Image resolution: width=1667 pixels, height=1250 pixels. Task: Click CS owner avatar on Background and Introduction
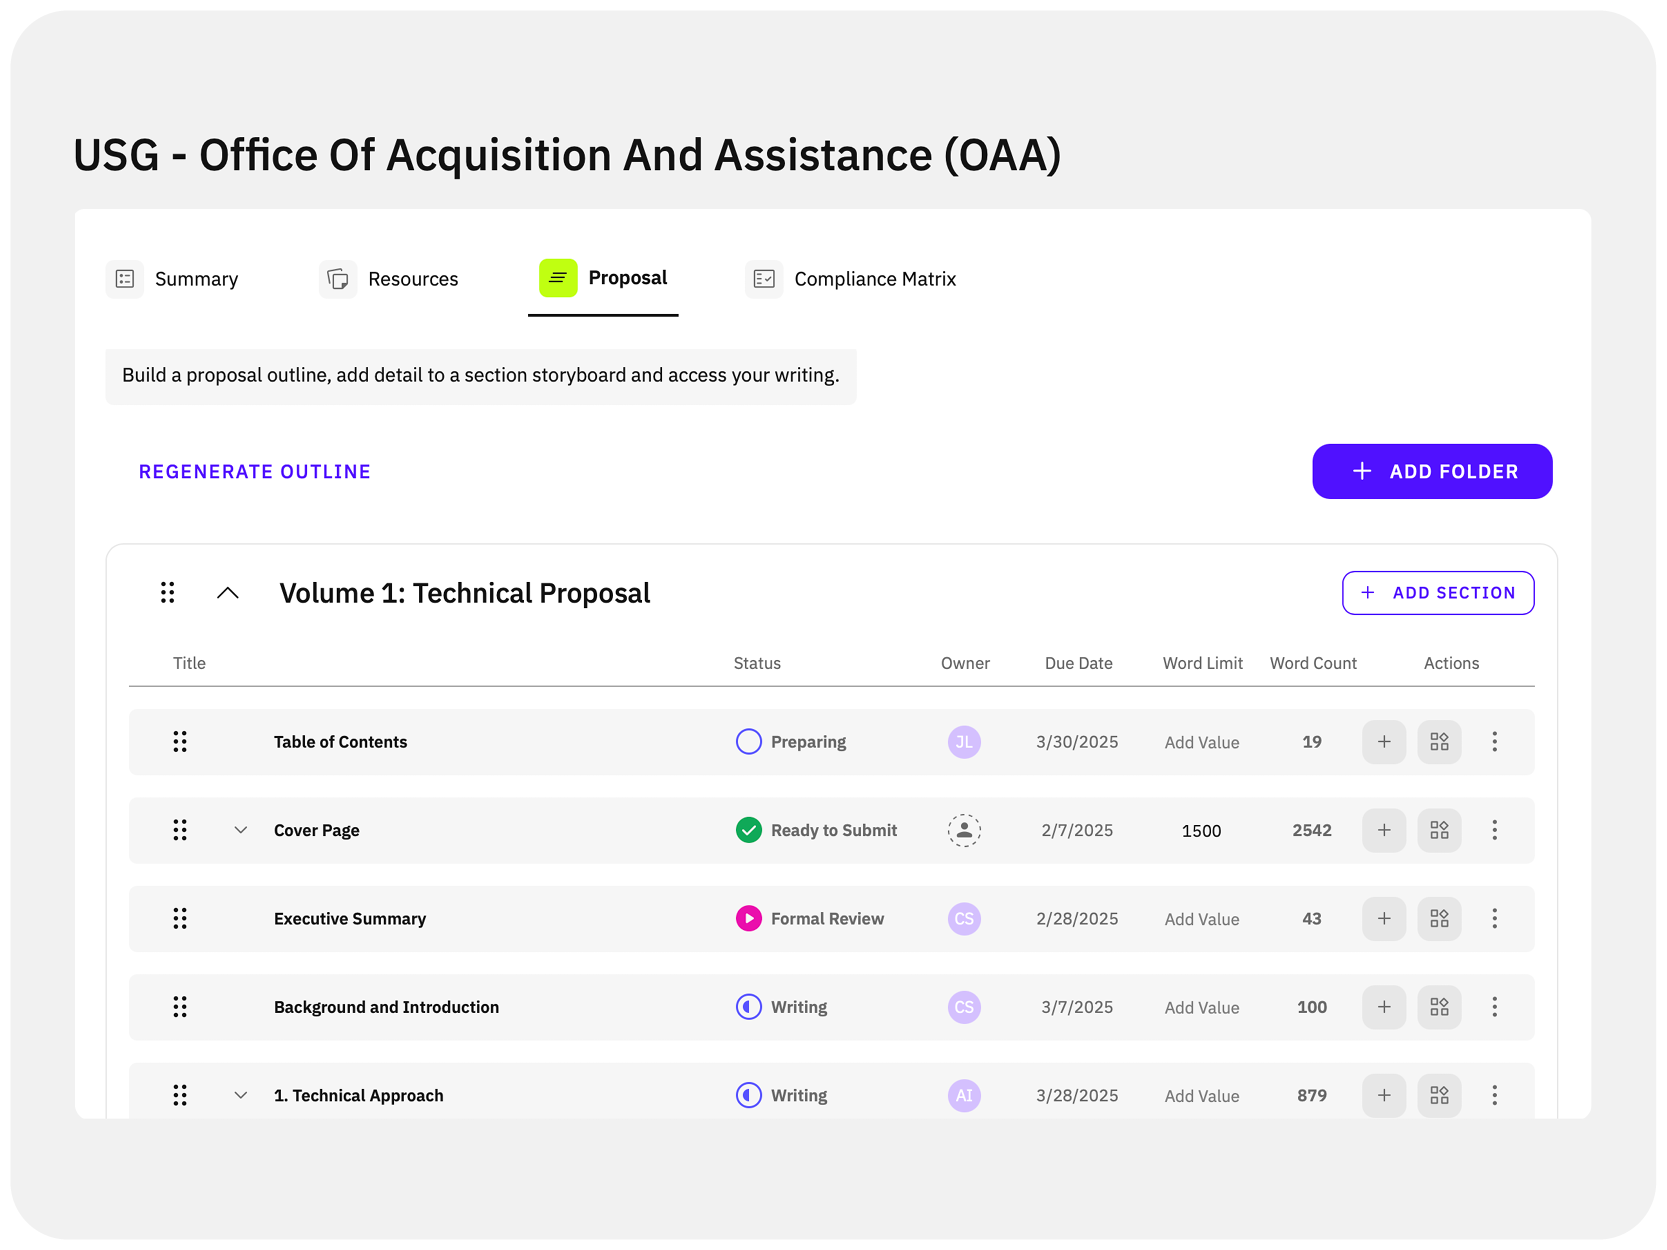point(964,1007)
